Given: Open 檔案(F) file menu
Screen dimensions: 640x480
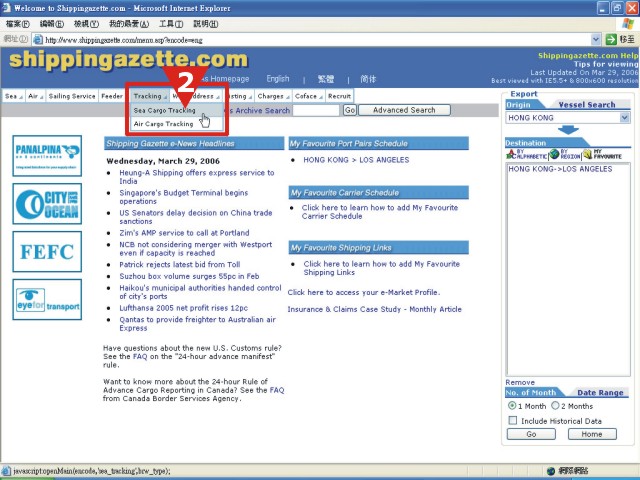Looking at the screenshot, I should pyautogui.click(x=18, y=24).
